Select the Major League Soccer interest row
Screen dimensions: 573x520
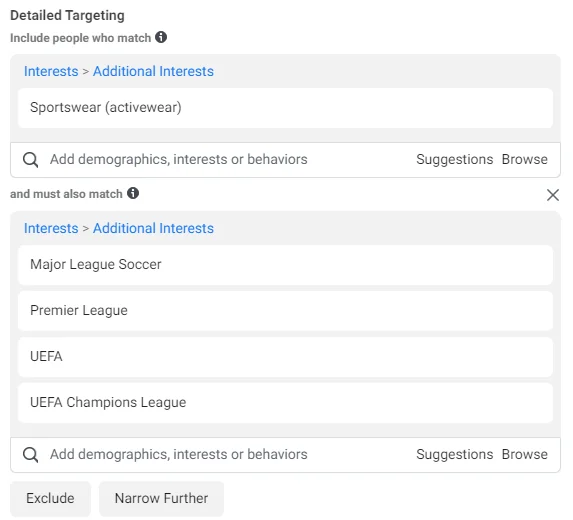pos(285,265)
